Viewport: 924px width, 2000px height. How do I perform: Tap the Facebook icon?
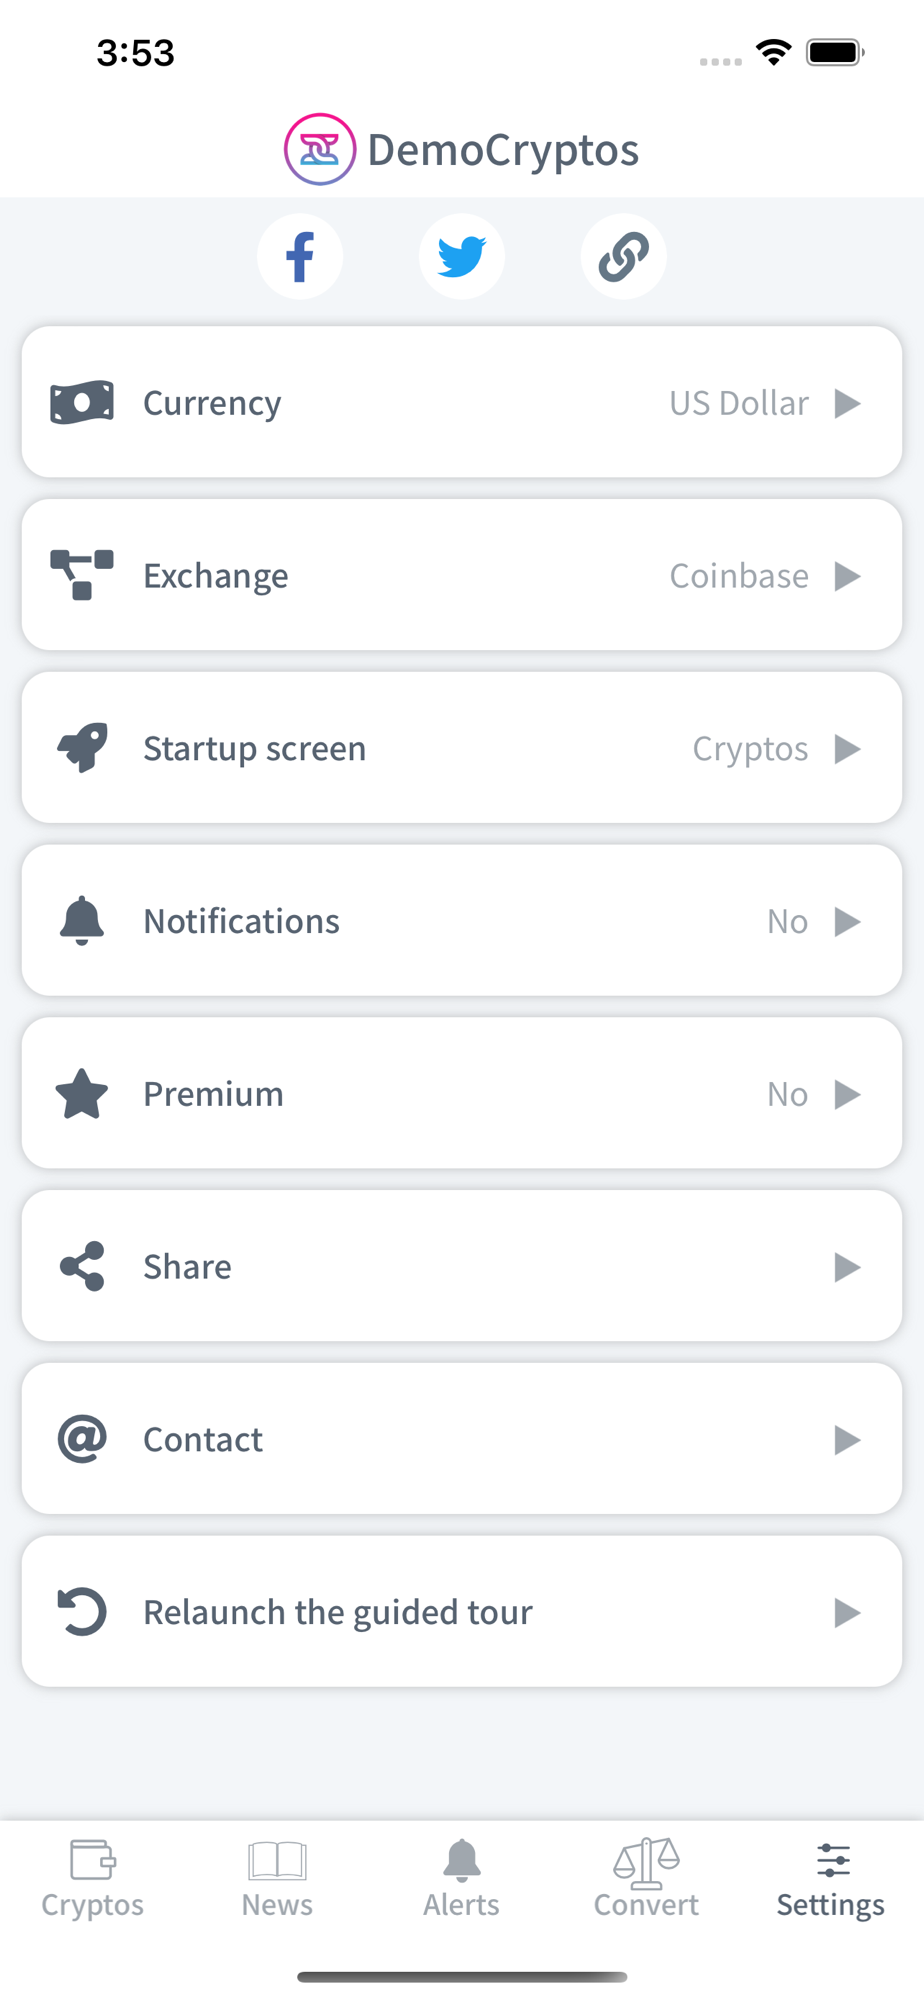coord(300,257)
